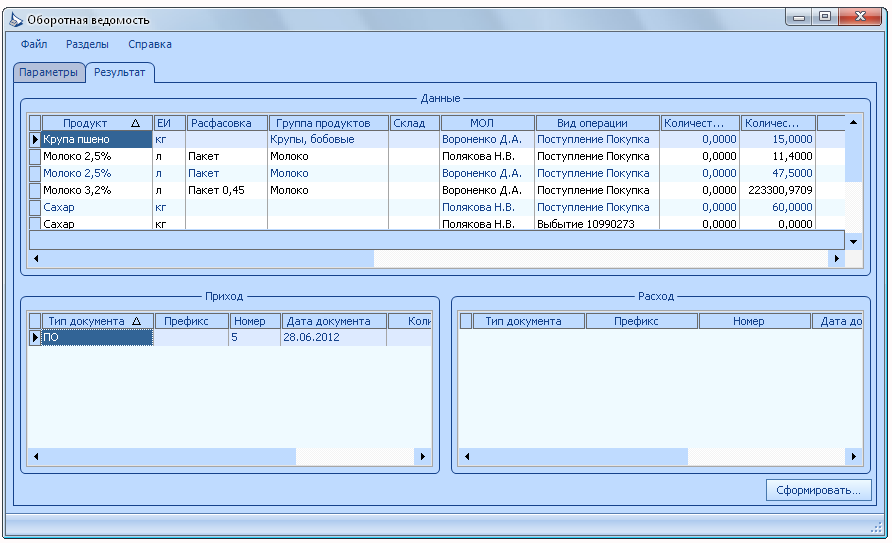Open the Справка menu
Viewport: 892px width, 543px height.
pyautogui.click(x=150, y=44)
